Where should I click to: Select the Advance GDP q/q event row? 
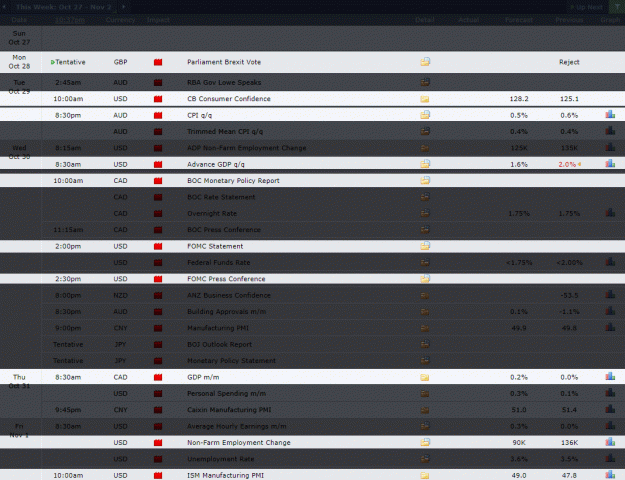coord(312,164)
